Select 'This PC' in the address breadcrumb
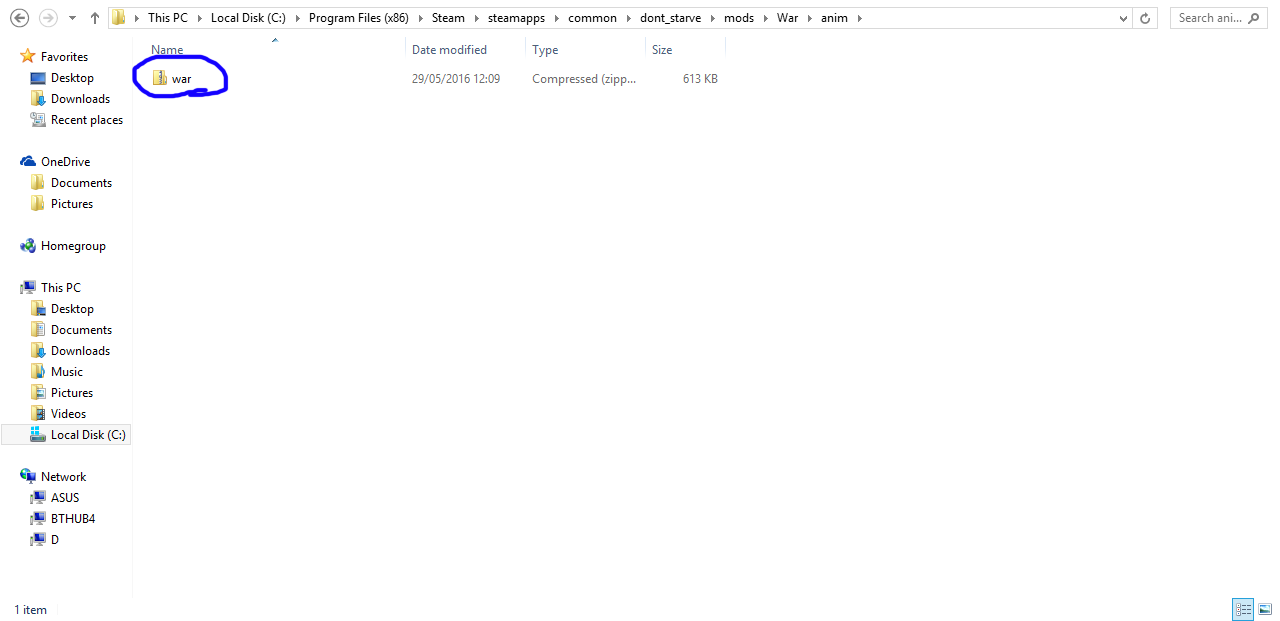The image size is (1280, 621). (167, 18)
